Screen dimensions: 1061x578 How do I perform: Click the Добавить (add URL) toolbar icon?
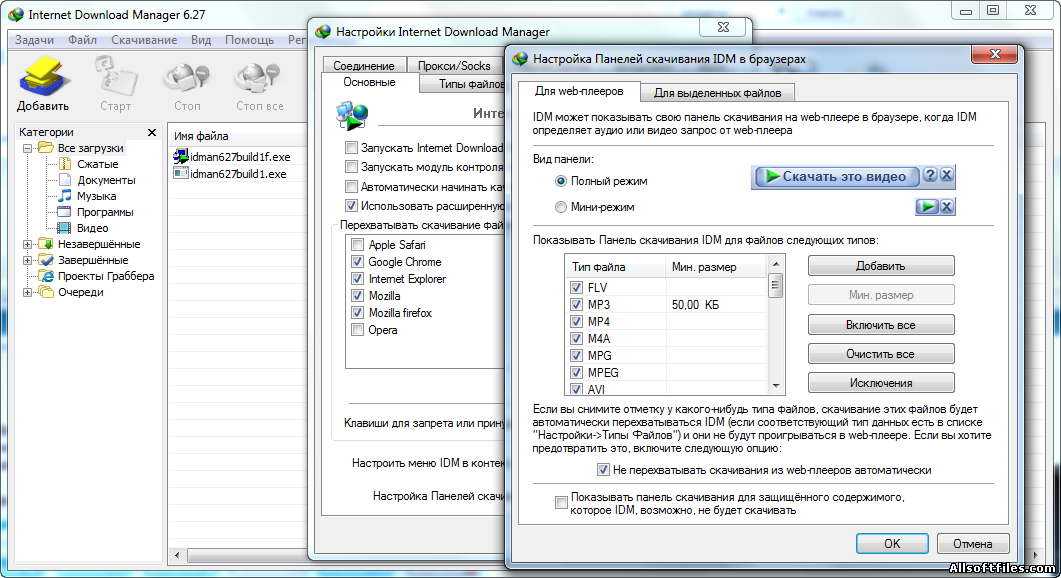43,76
